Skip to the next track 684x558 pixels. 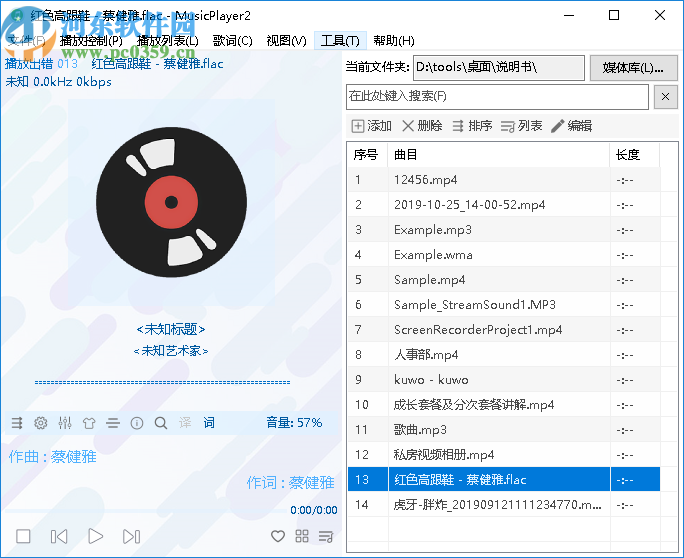tap(131, 536)
